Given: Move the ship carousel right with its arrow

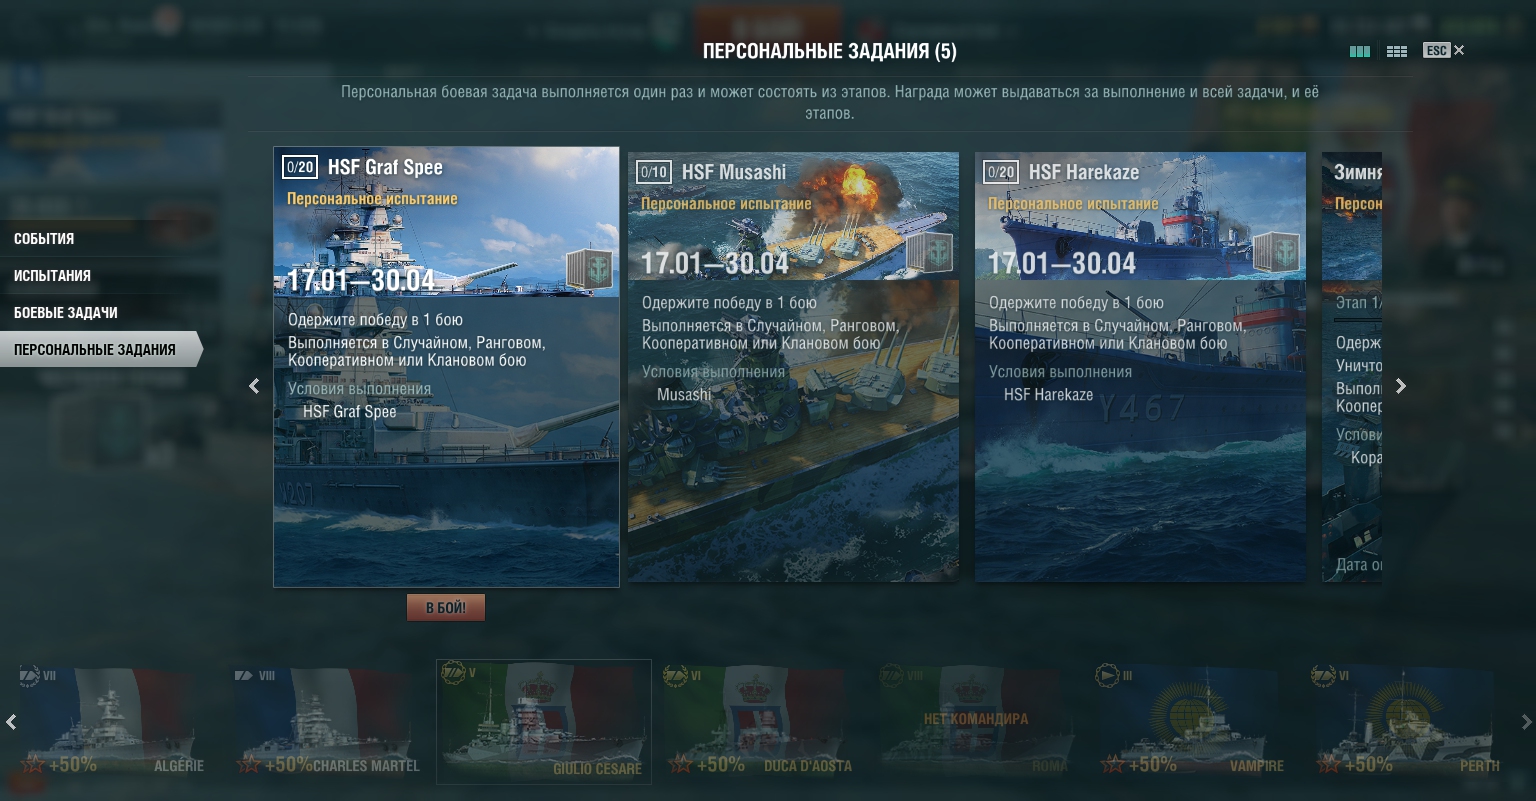Looking at the screenshot, I should coord(1526,722).
